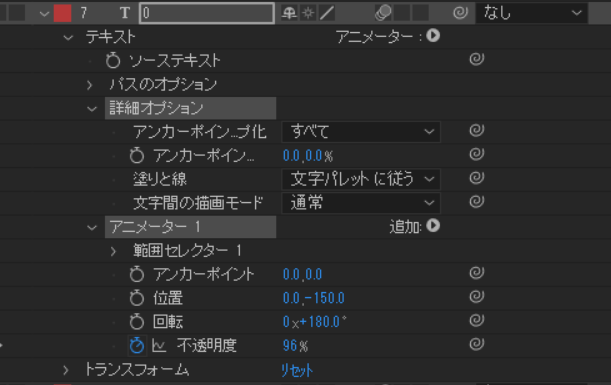Select the 回転 property label

[168, 322]
